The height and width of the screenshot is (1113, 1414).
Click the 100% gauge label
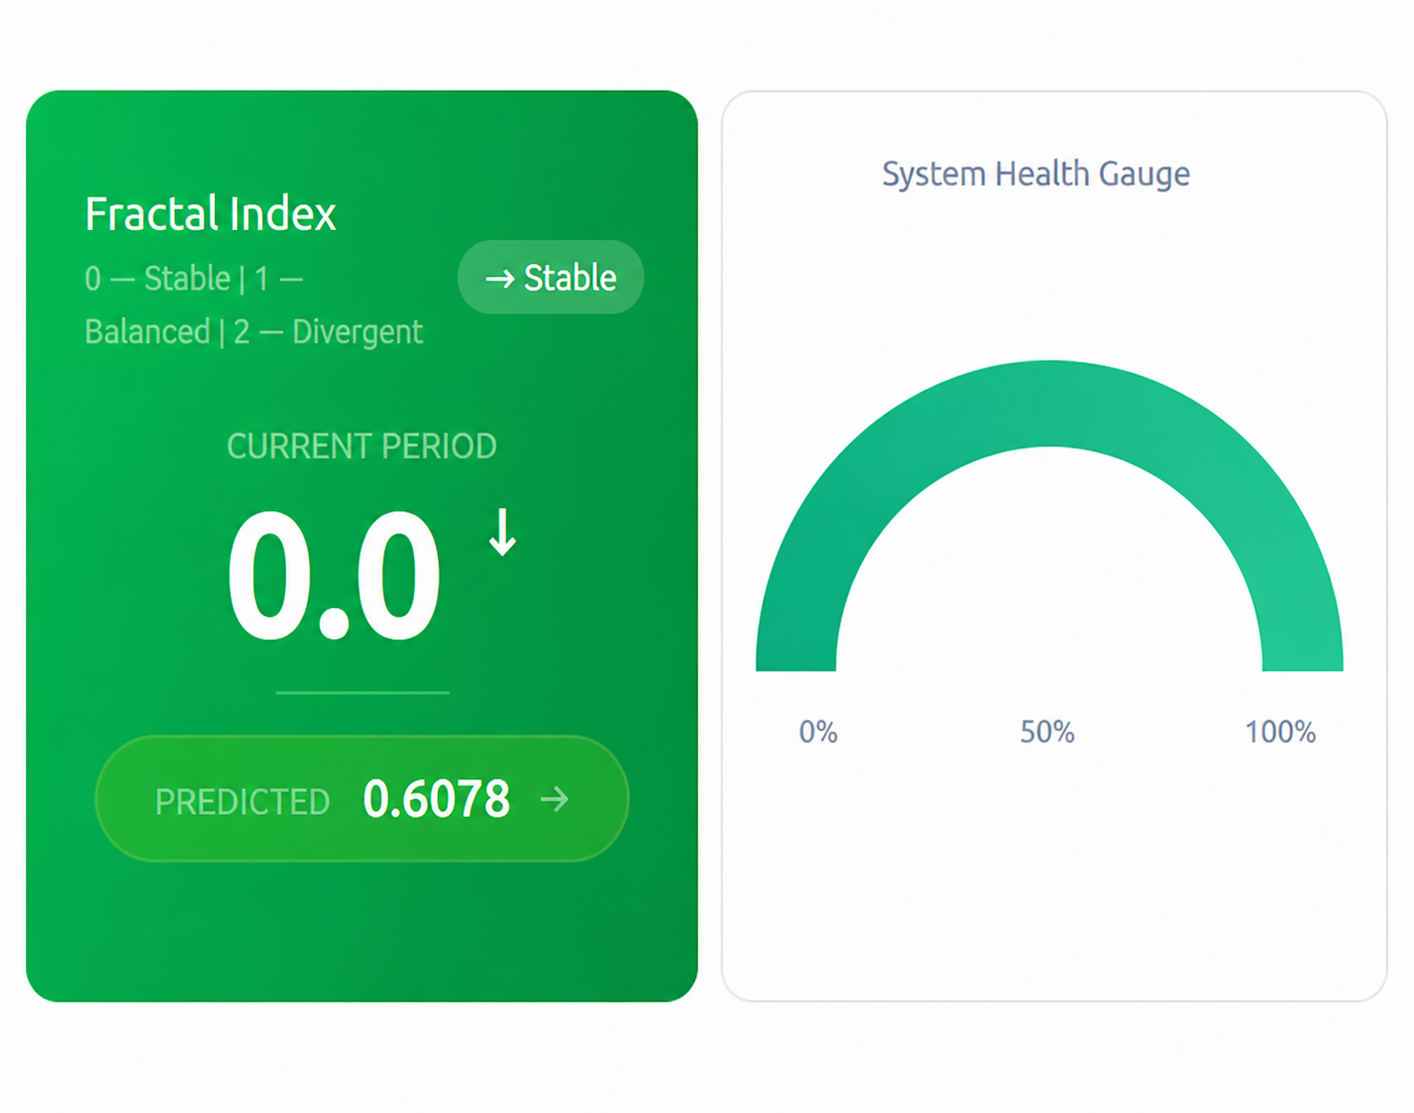pyautogui.click(x=1280, y=732)
